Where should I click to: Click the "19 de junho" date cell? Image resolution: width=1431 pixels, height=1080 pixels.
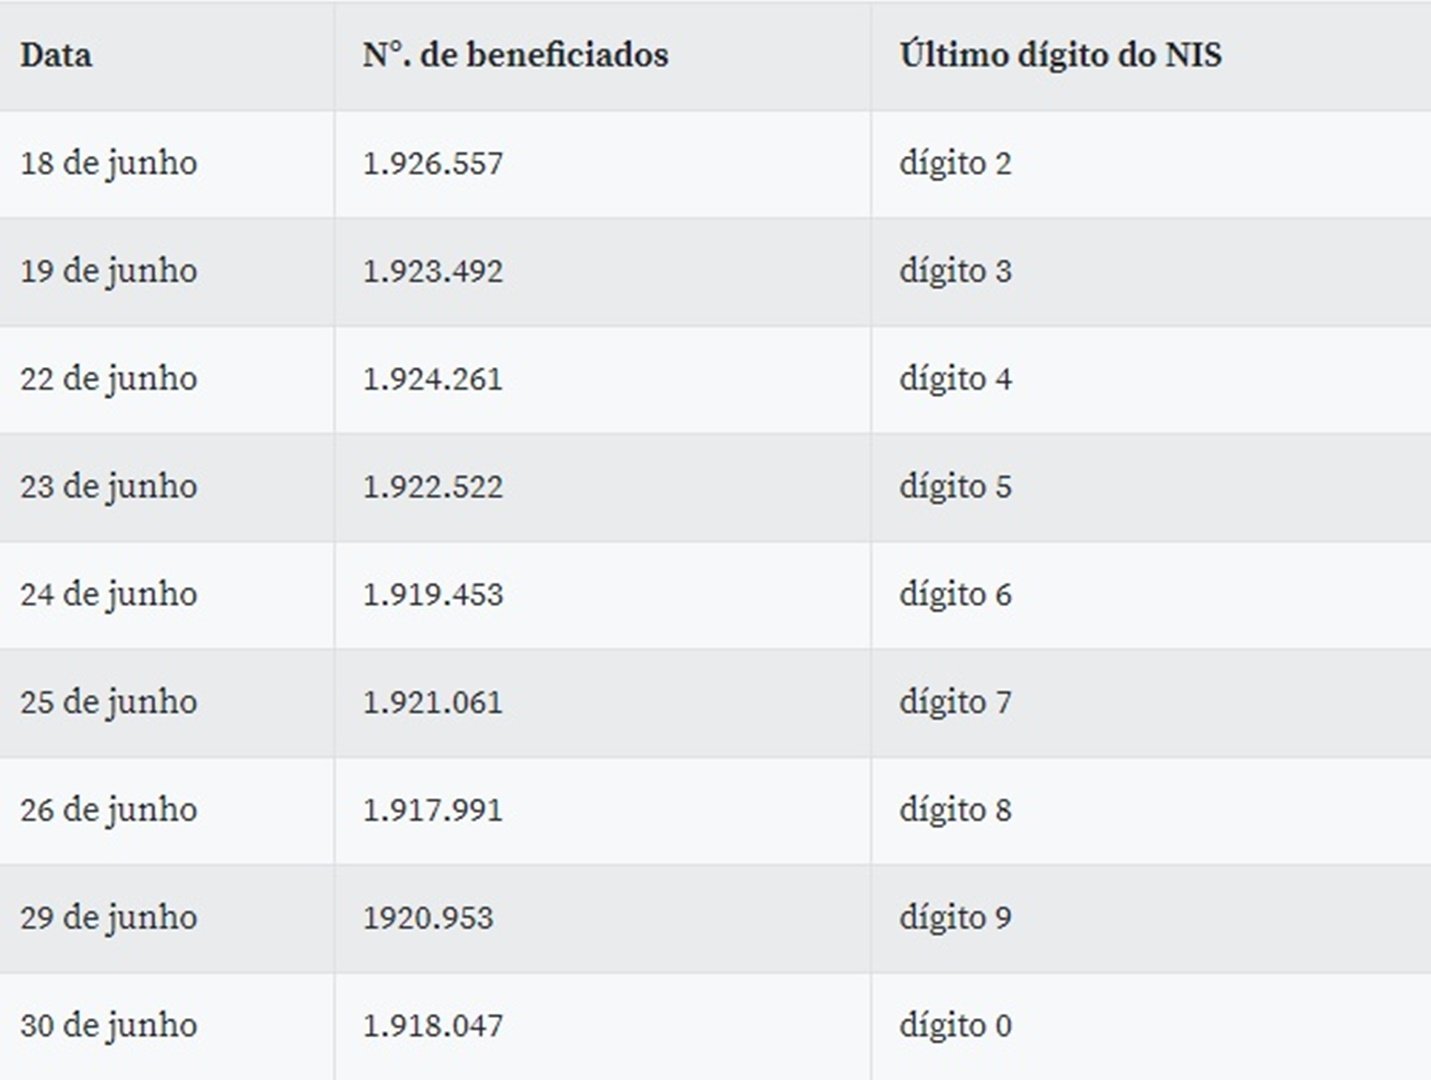coord(108,271)
